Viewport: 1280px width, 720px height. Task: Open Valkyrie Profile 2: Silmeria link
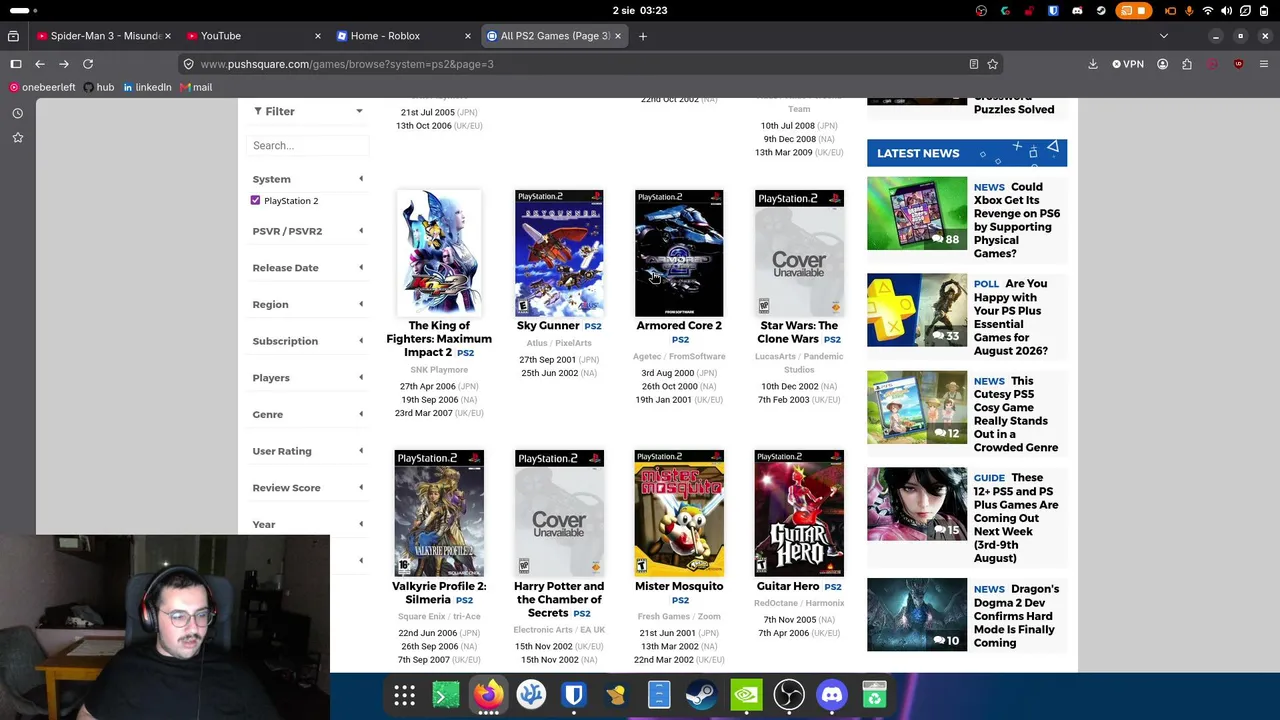439,593
